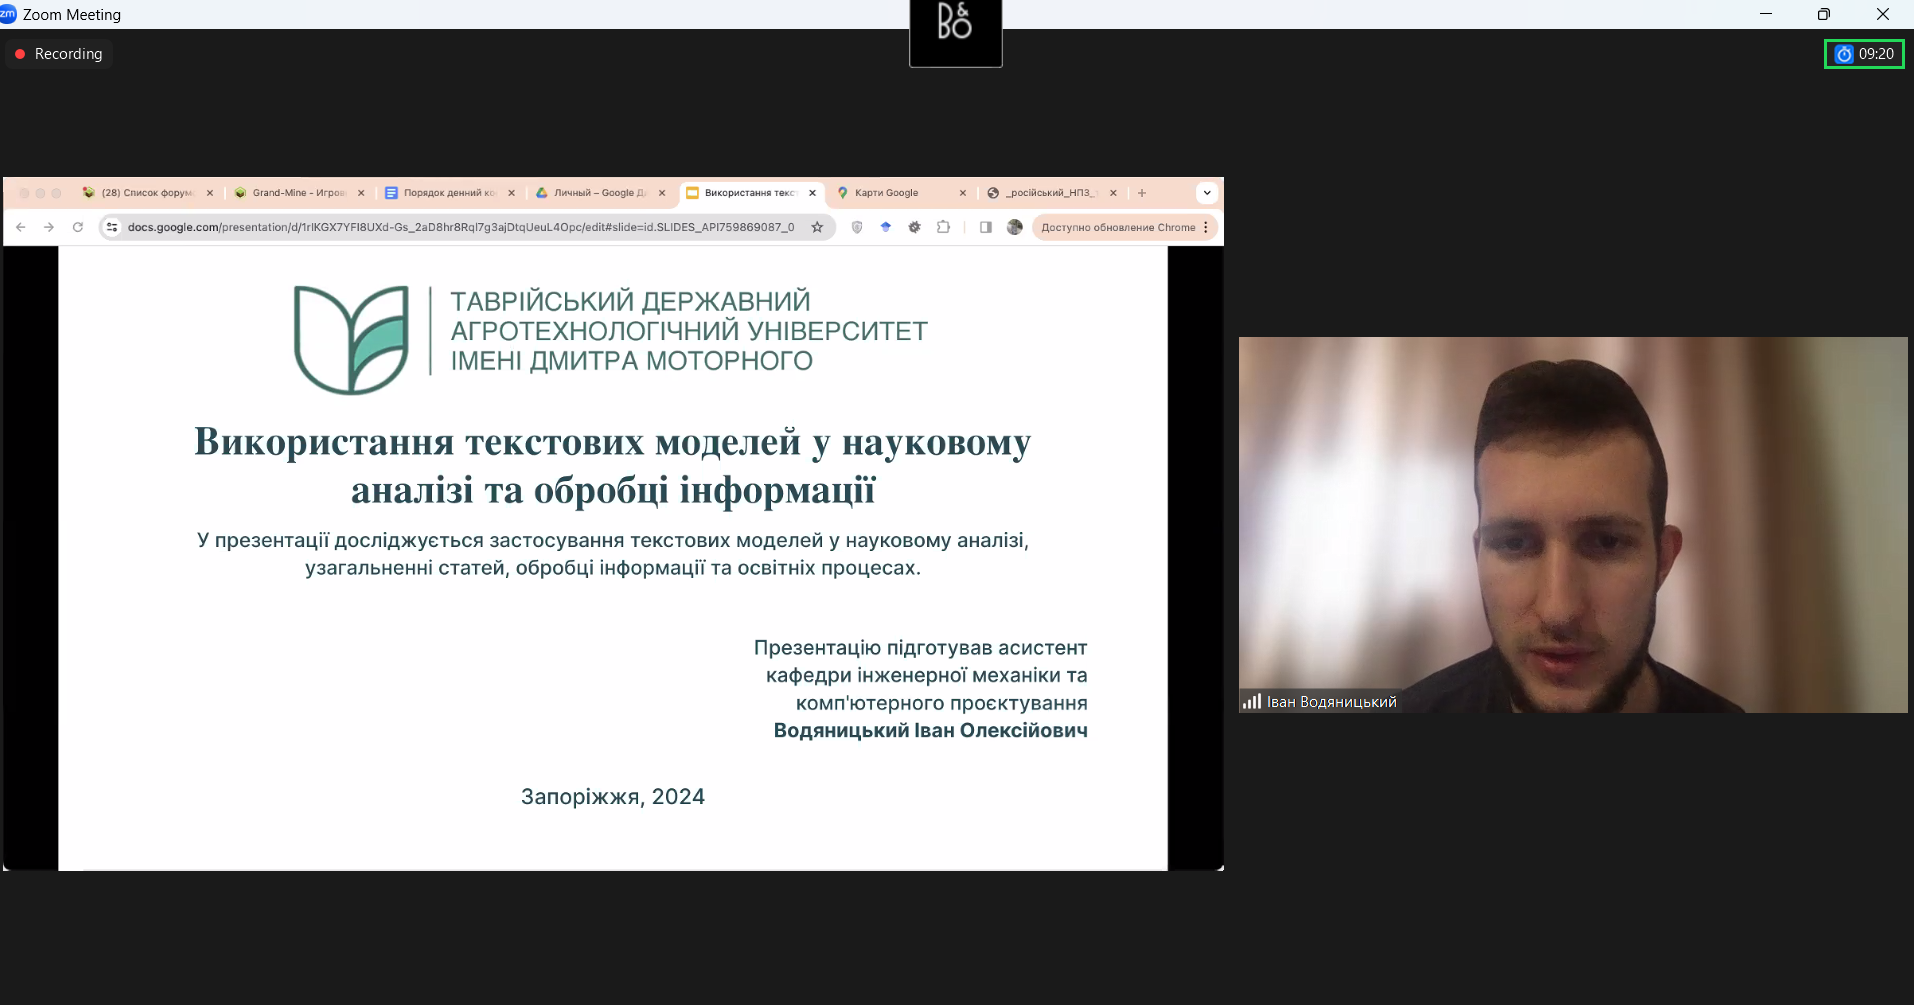Close the '(28) Список форум' tab
This screenshot has height=1005, width=1914.
pos(210,193)
